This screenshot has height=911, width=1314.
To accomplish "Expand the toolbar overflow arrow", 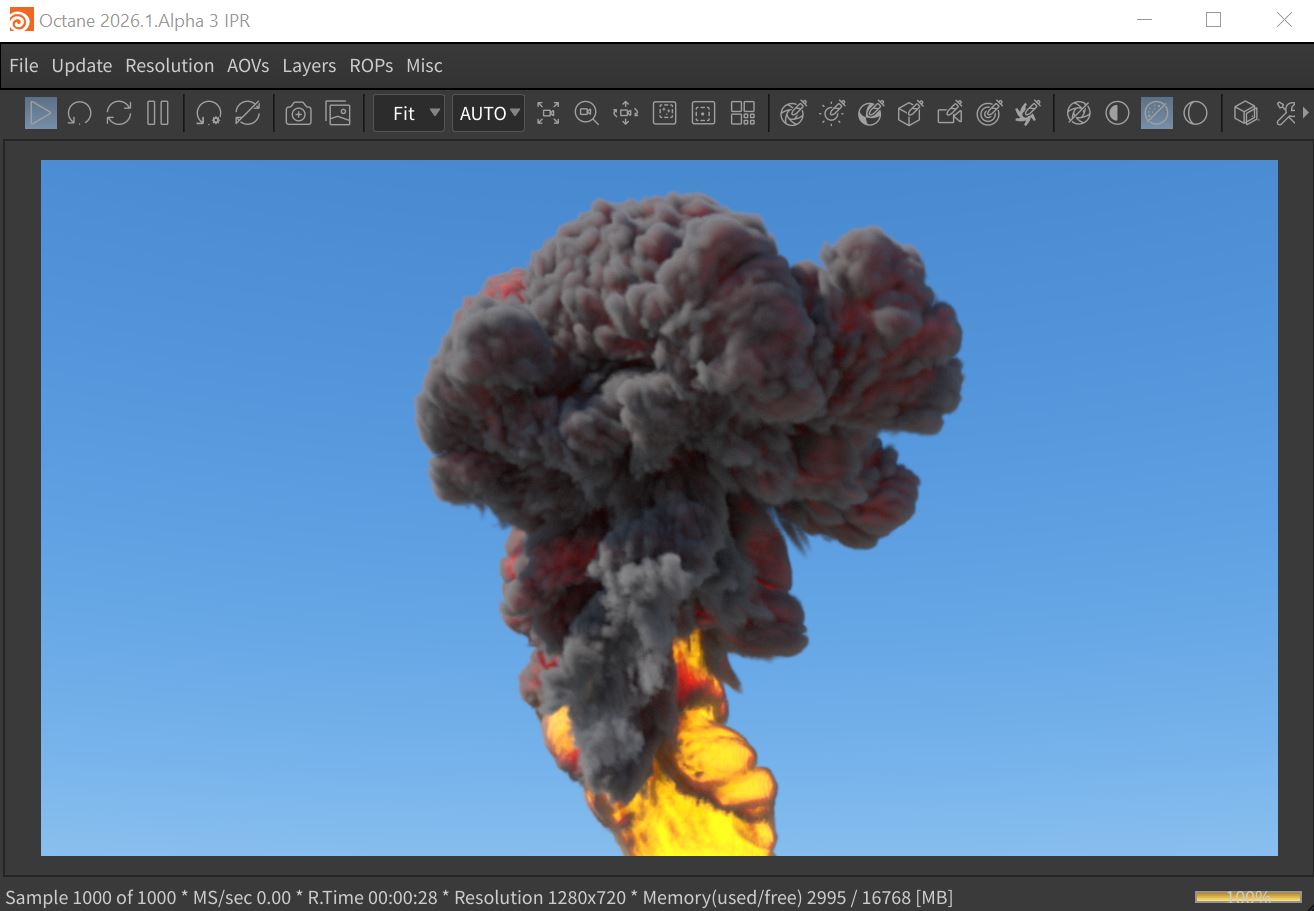I will point(1305,113).
